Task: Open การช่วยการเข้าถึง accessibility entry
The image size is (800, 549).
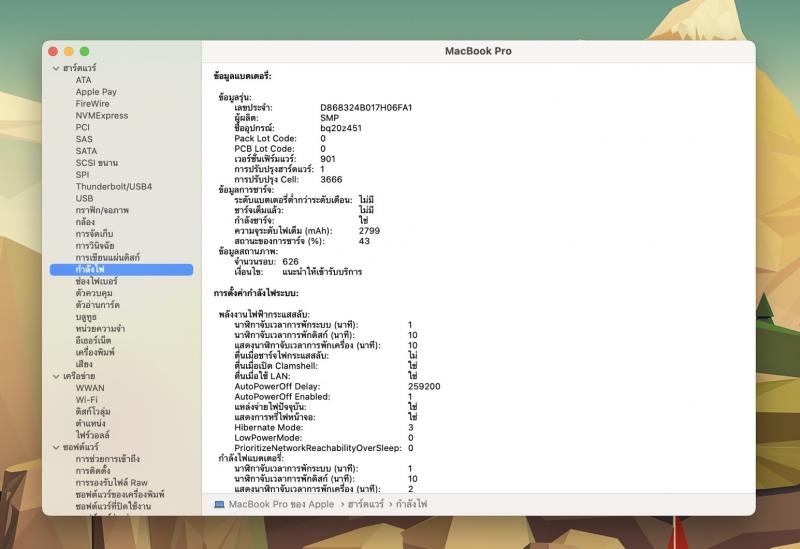Action: click(108, 459)
